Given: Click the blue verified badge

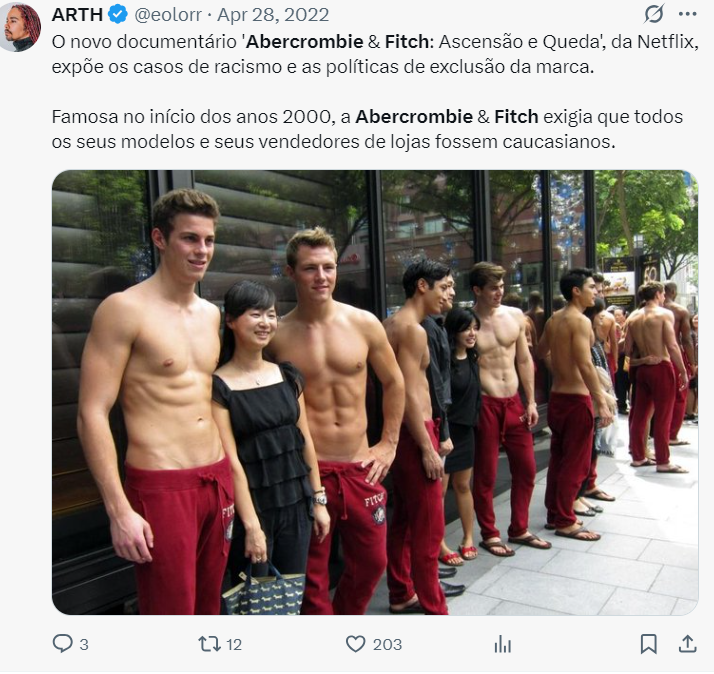Looking at the screenshot, I should (118, 15).
